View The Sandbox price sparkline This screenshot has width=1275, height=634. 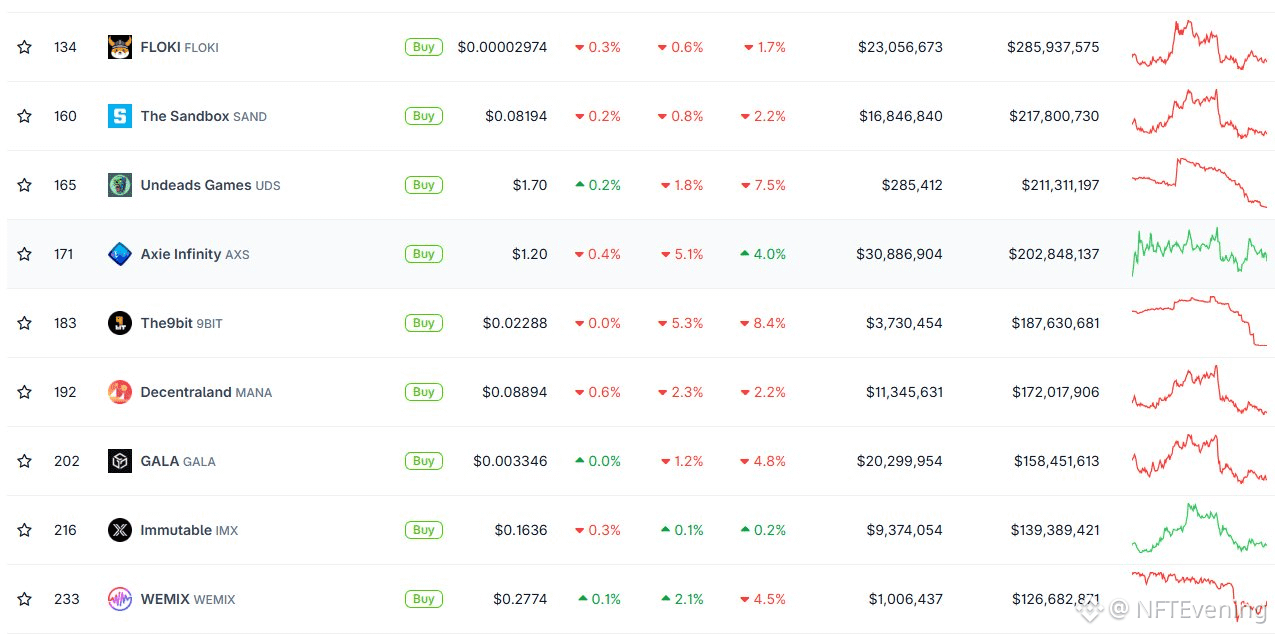click(x=1199, y=114)
